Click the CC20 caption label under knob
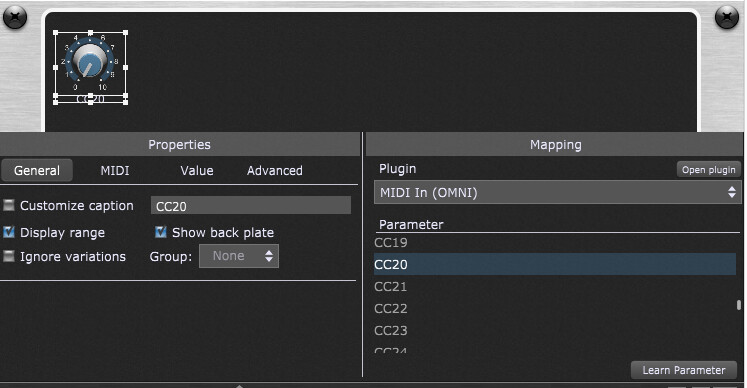 pyautogui.click(x=91, y=99)
